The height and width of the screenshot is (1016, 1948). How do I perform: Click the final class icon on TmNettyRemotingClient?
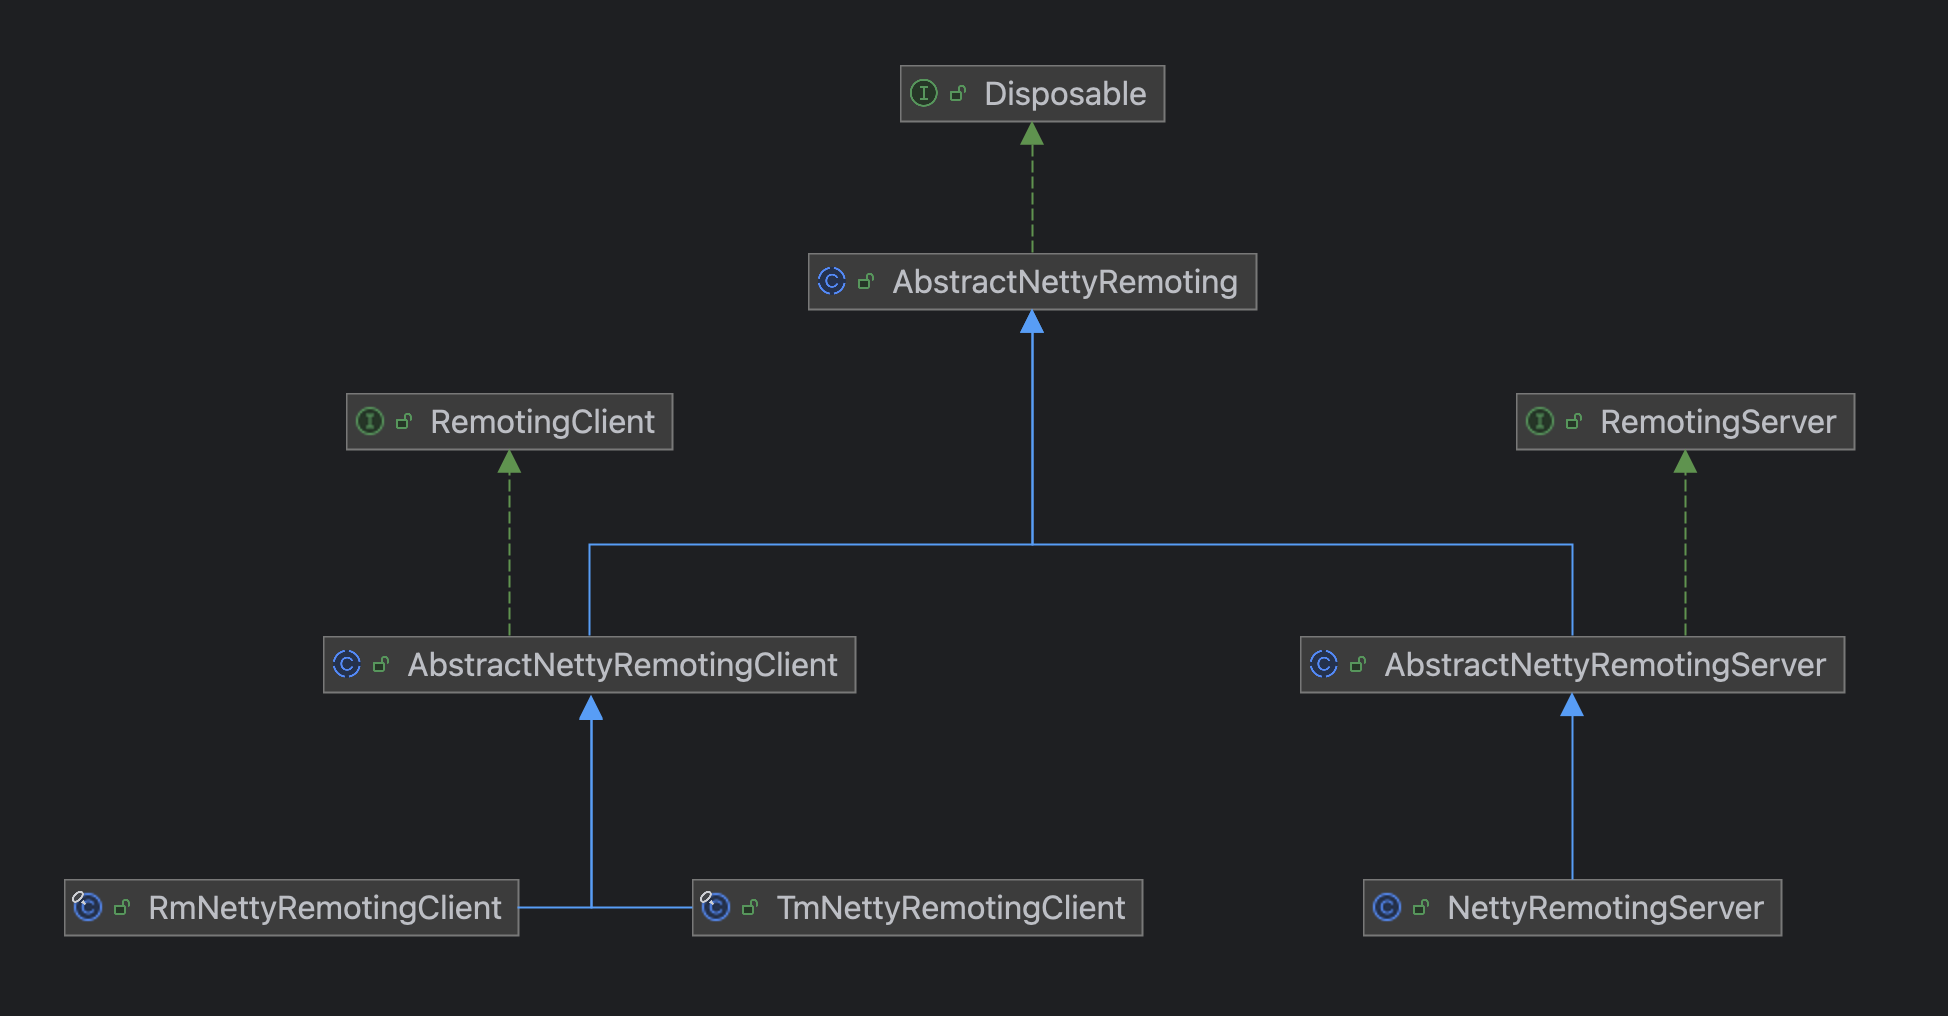(x=715, y=908)
